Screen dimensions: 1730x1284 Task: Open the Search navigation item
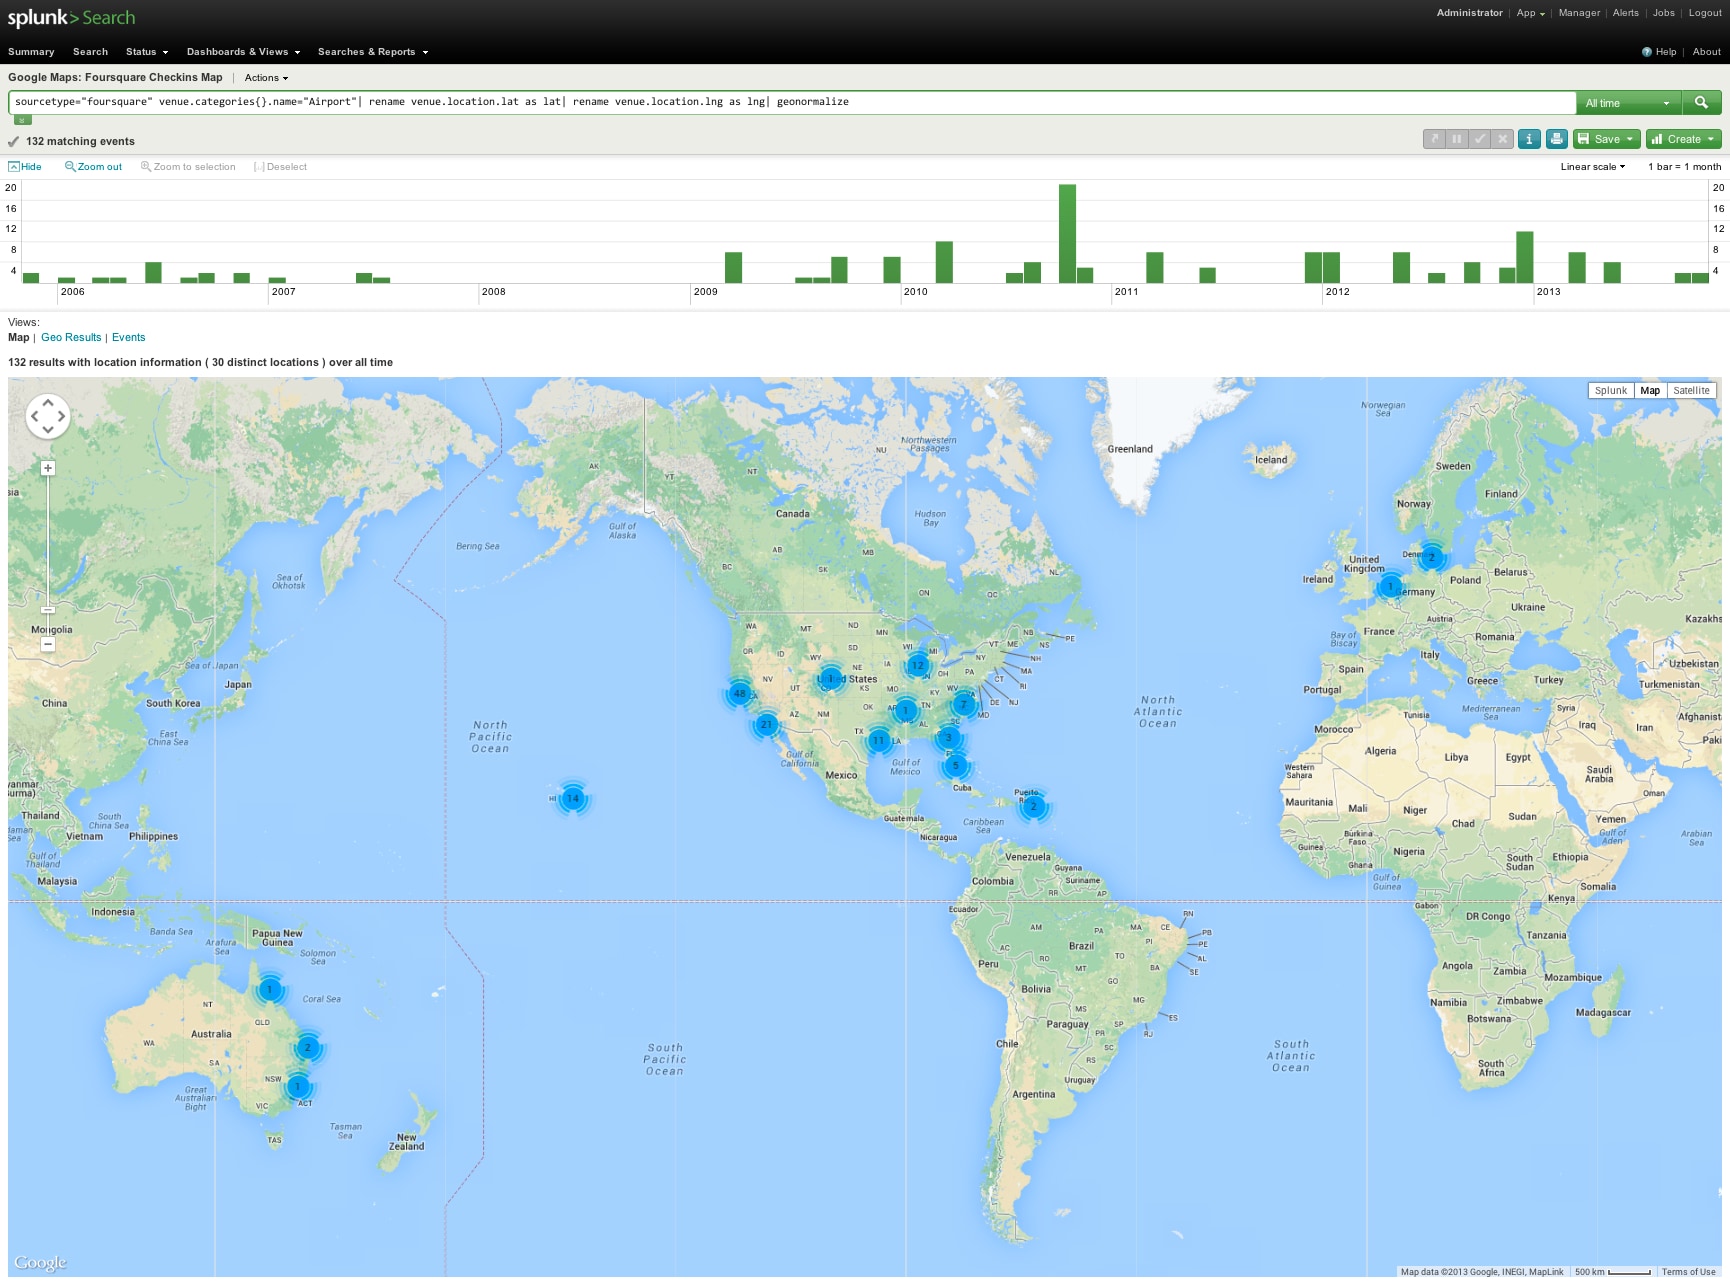[90, 52]
